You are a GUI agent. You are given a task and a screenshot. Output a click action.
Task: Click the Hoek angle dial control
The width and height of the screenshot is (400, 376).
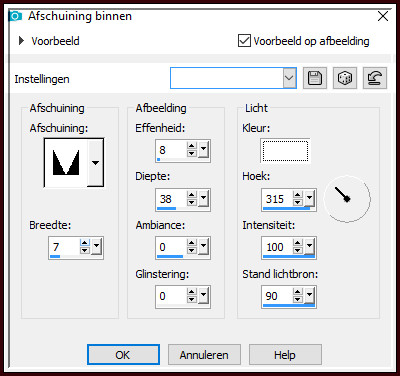tap(347, 199)
